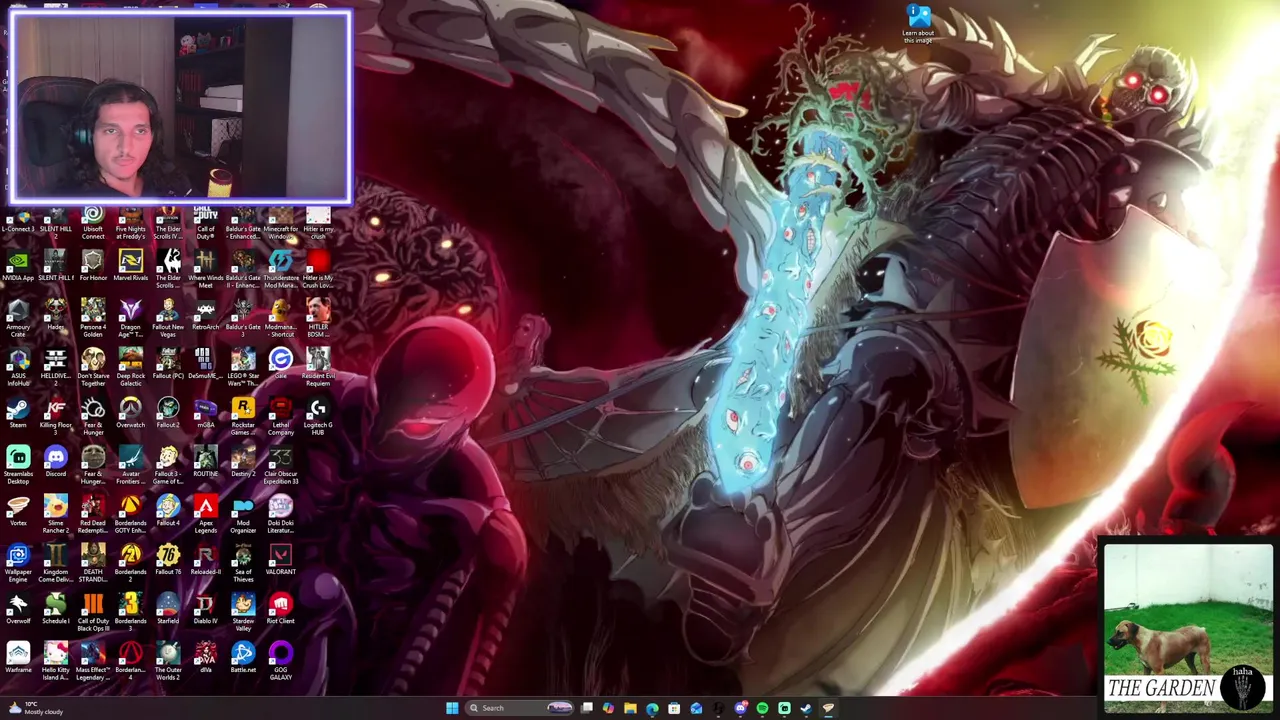Image resolution: width=1280 pixels, height=720 pixels.
Task: Open Slime Rancher 2 shortcut
Action: 55,515
